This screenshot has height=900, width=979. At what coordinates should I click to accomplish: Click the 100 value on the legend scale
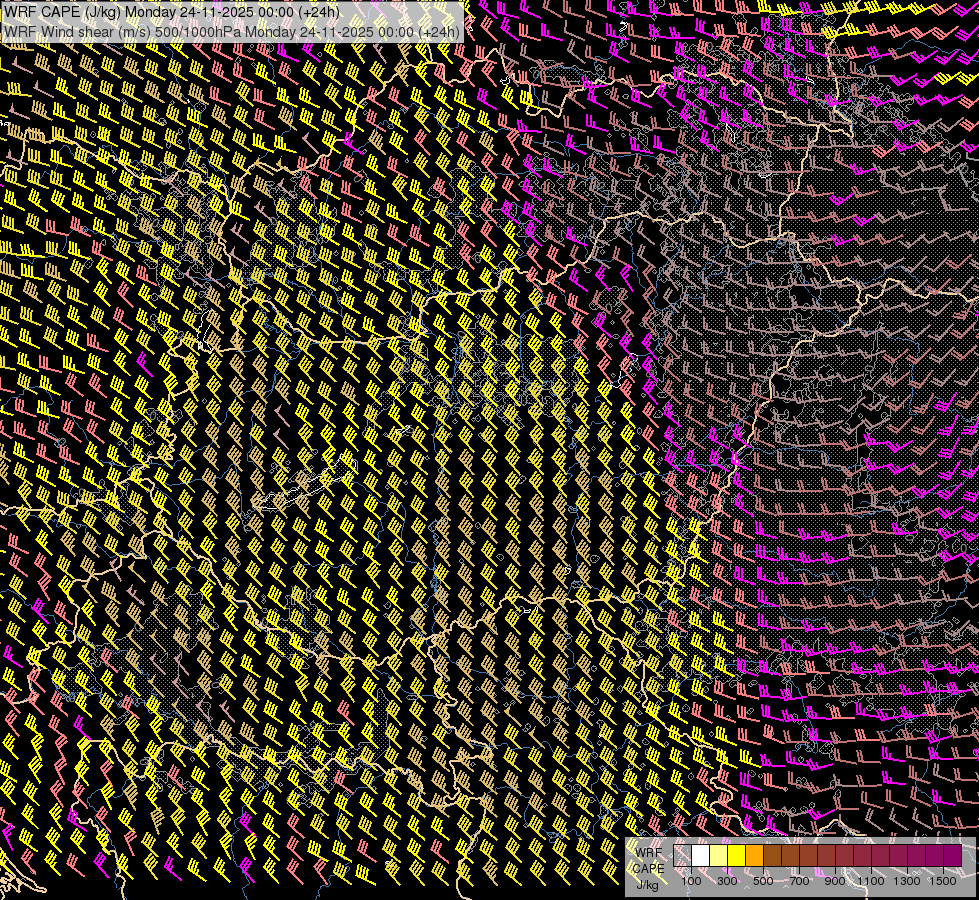[x=691, y=881]
